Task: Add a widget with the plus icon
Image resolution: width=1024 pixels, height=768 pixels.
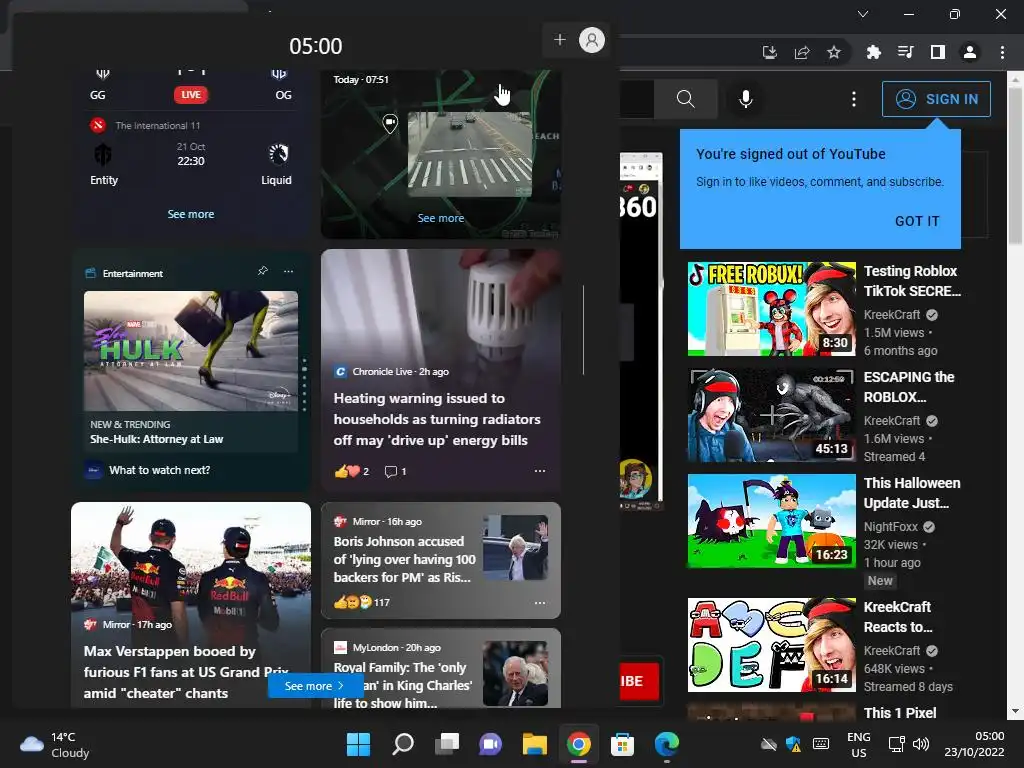Action: pyautogui.click(x=560, y=40)
